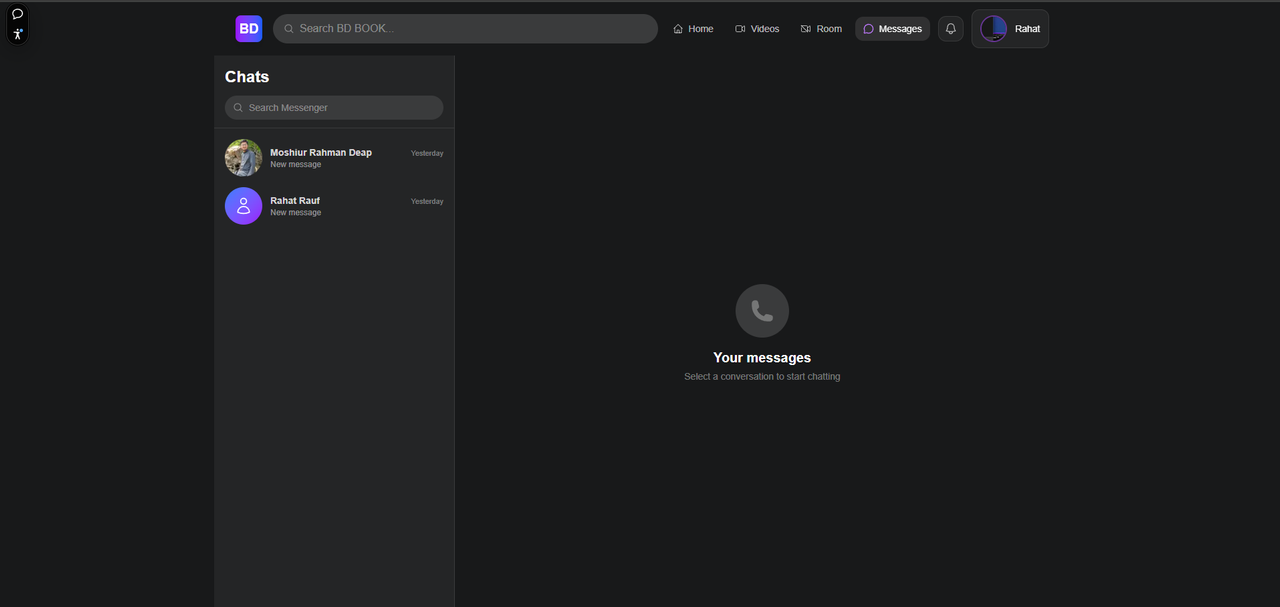Click Moshiur Rahman Deap's profile photo

click(x=244, y=158)
